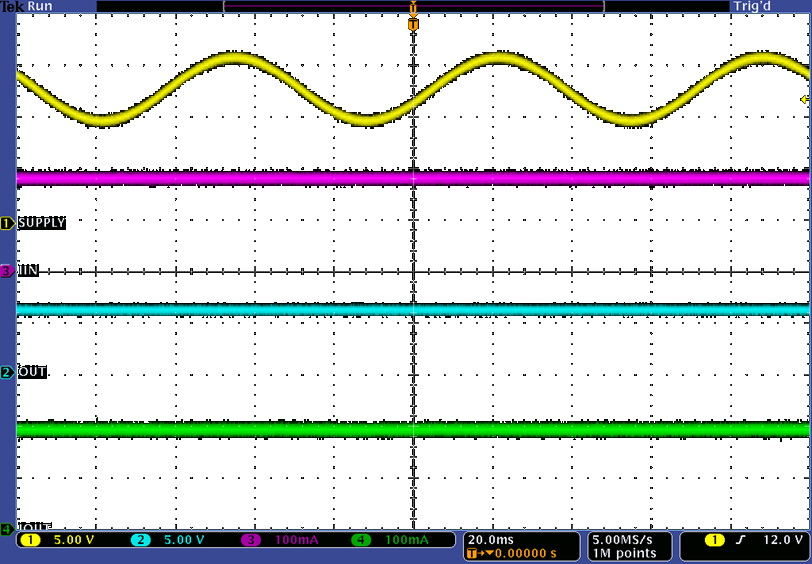Click the rising edge trigger slope symbol
This screenshot has width=812, height=564.
[x=741, y=540]
